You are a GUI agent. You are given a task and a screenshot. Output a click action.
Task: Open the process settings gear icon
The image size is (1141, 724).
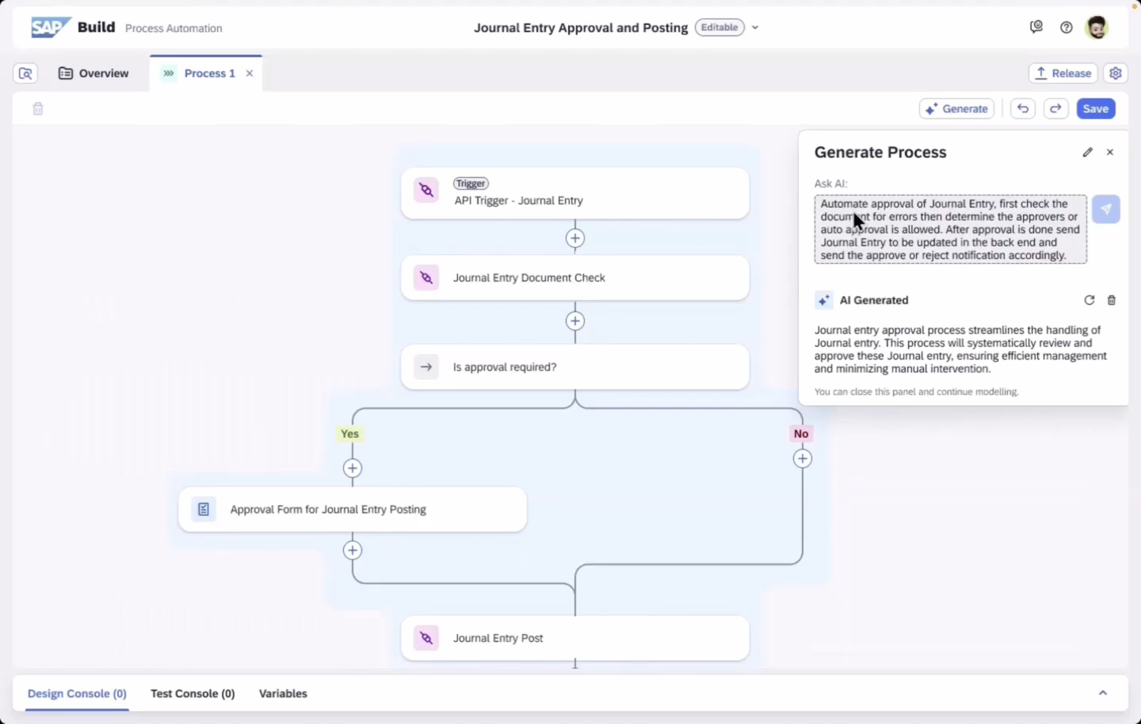click(1116, 73)
